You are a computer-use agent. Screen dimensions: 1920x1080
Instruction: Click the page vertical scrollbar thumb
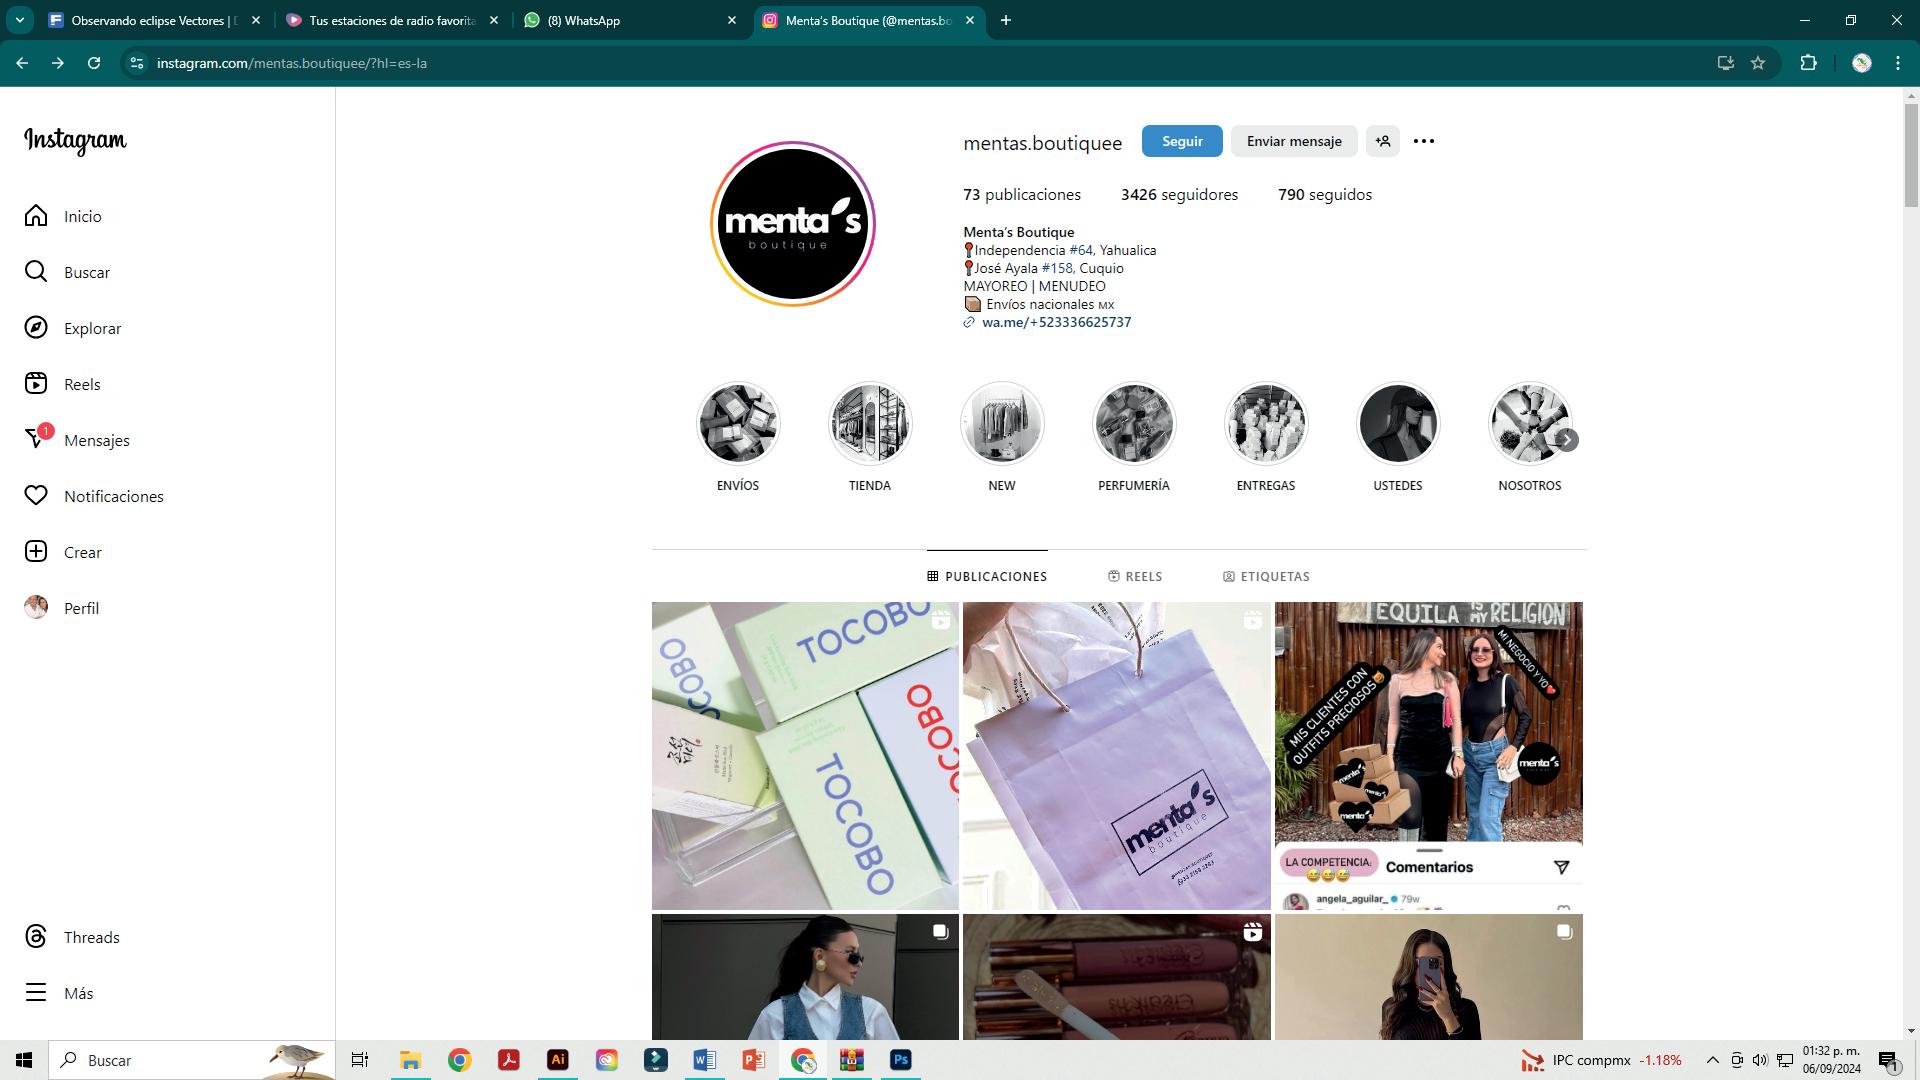(x=1911, y=155)
